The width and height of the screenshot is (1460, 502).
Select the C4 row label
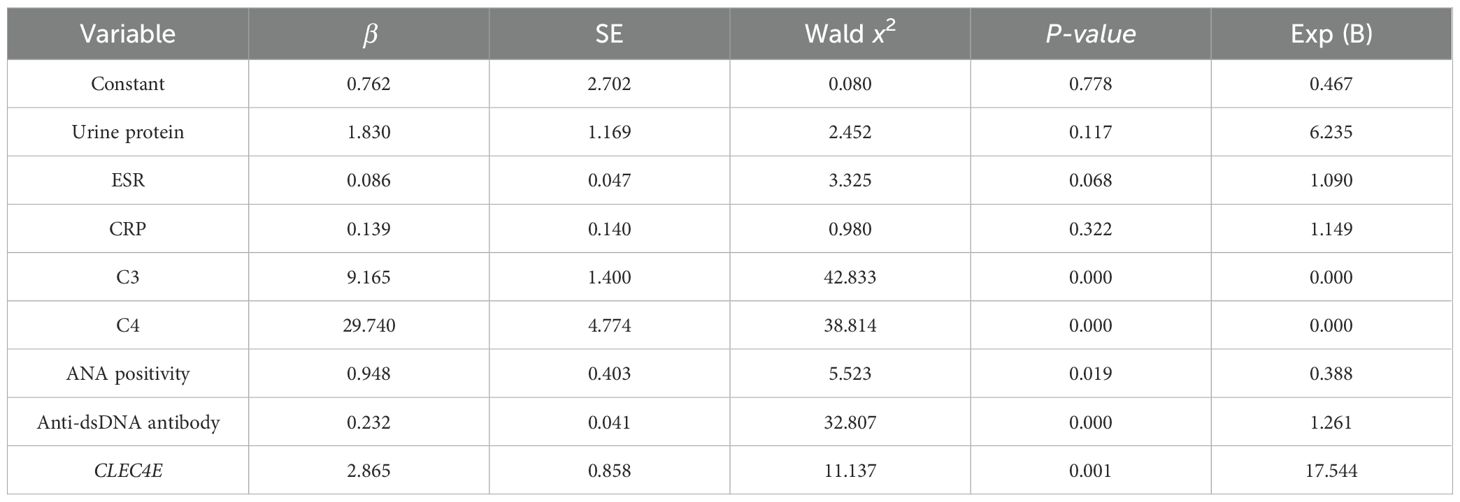pyautogui.click(x=129, y=326)
